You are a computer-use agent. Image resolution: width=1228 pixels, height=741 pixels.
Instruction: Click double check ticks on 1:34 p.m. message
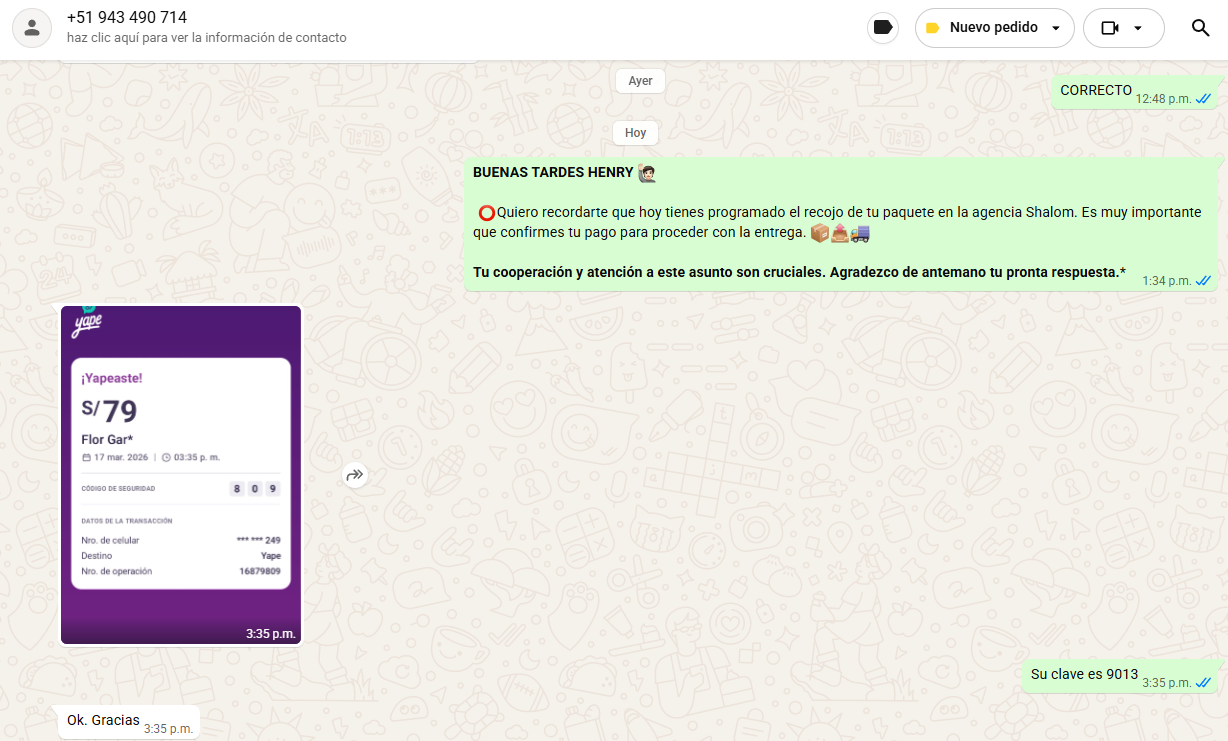coord(1203,281)
